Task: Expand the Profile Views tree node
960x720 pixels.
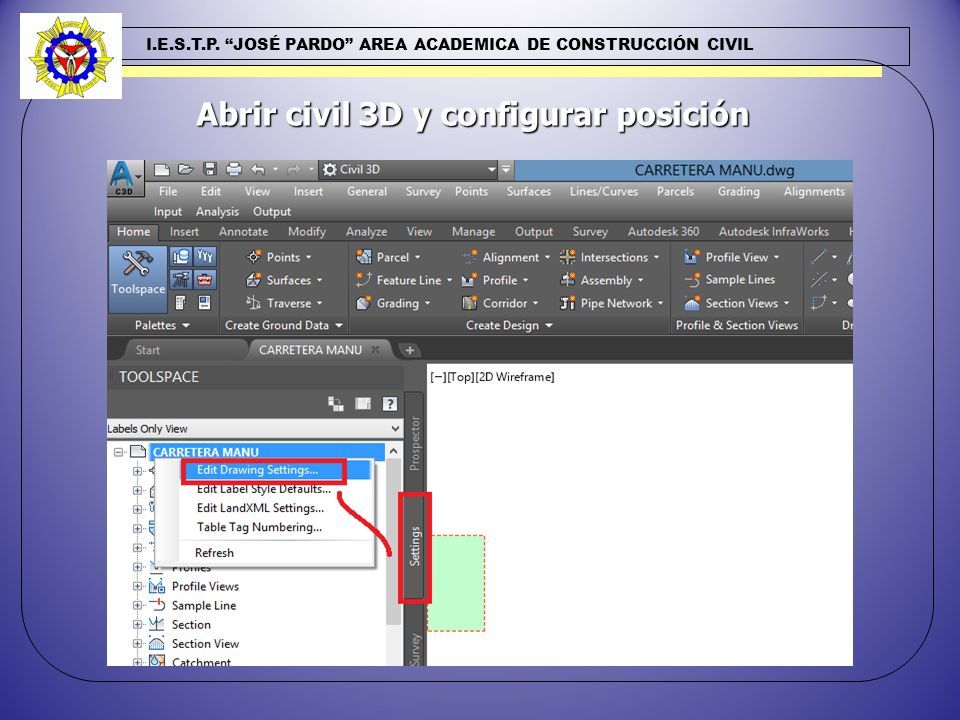Action: pyautogui.click(x=137, y=587)
